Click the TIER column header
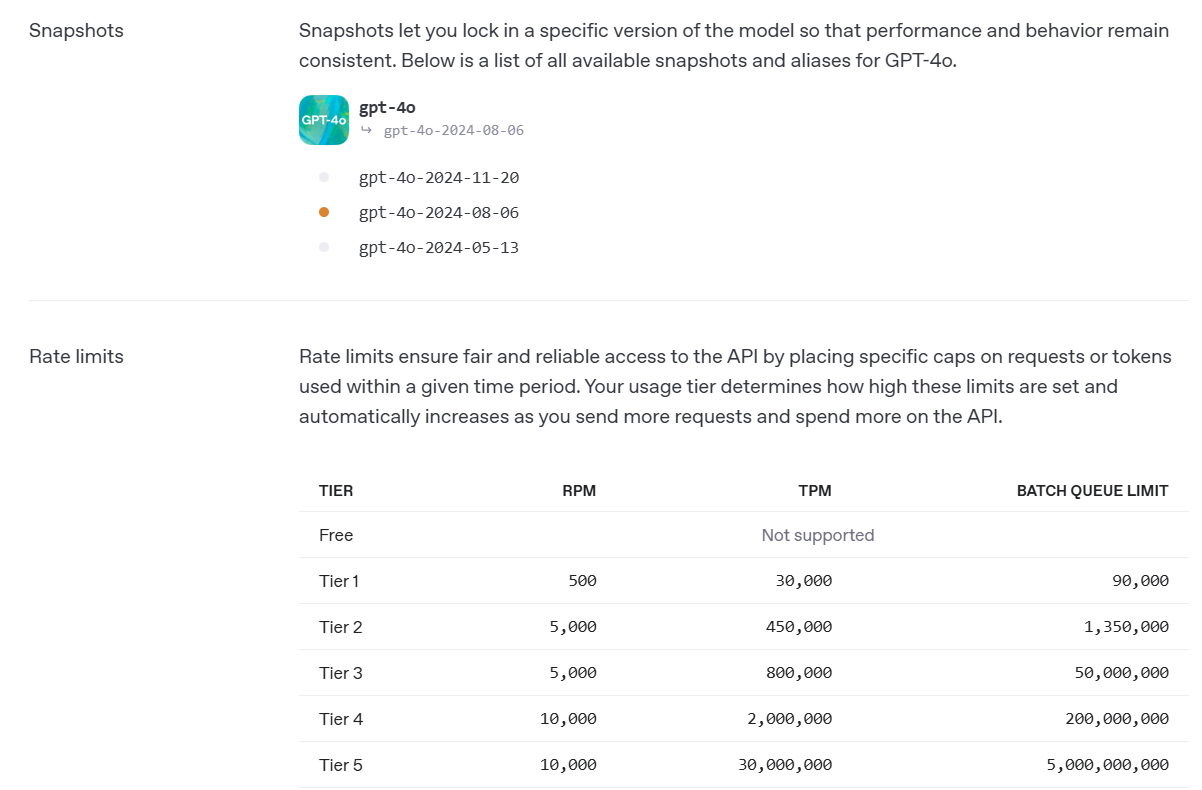The image size is (1202, 790). pyautogui.click(x=336, y=491)
